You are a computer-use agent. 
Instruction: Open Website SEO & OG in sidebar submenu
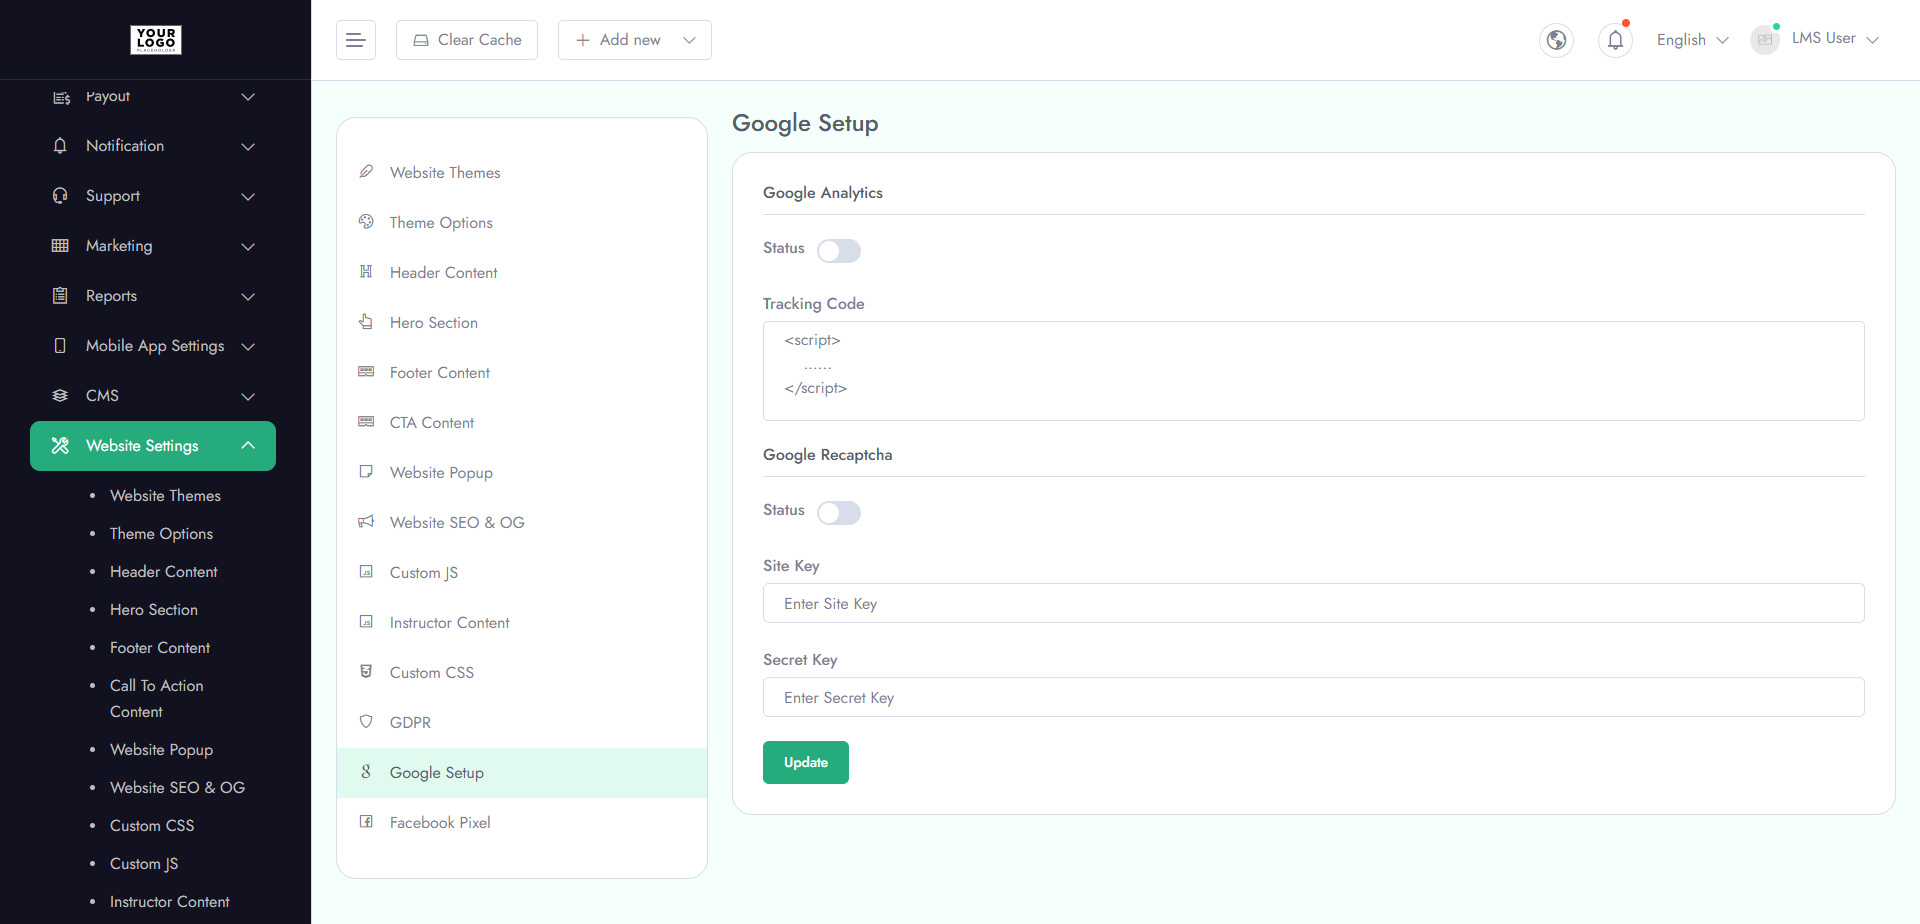pyautogui.click(x=177, y=788)
